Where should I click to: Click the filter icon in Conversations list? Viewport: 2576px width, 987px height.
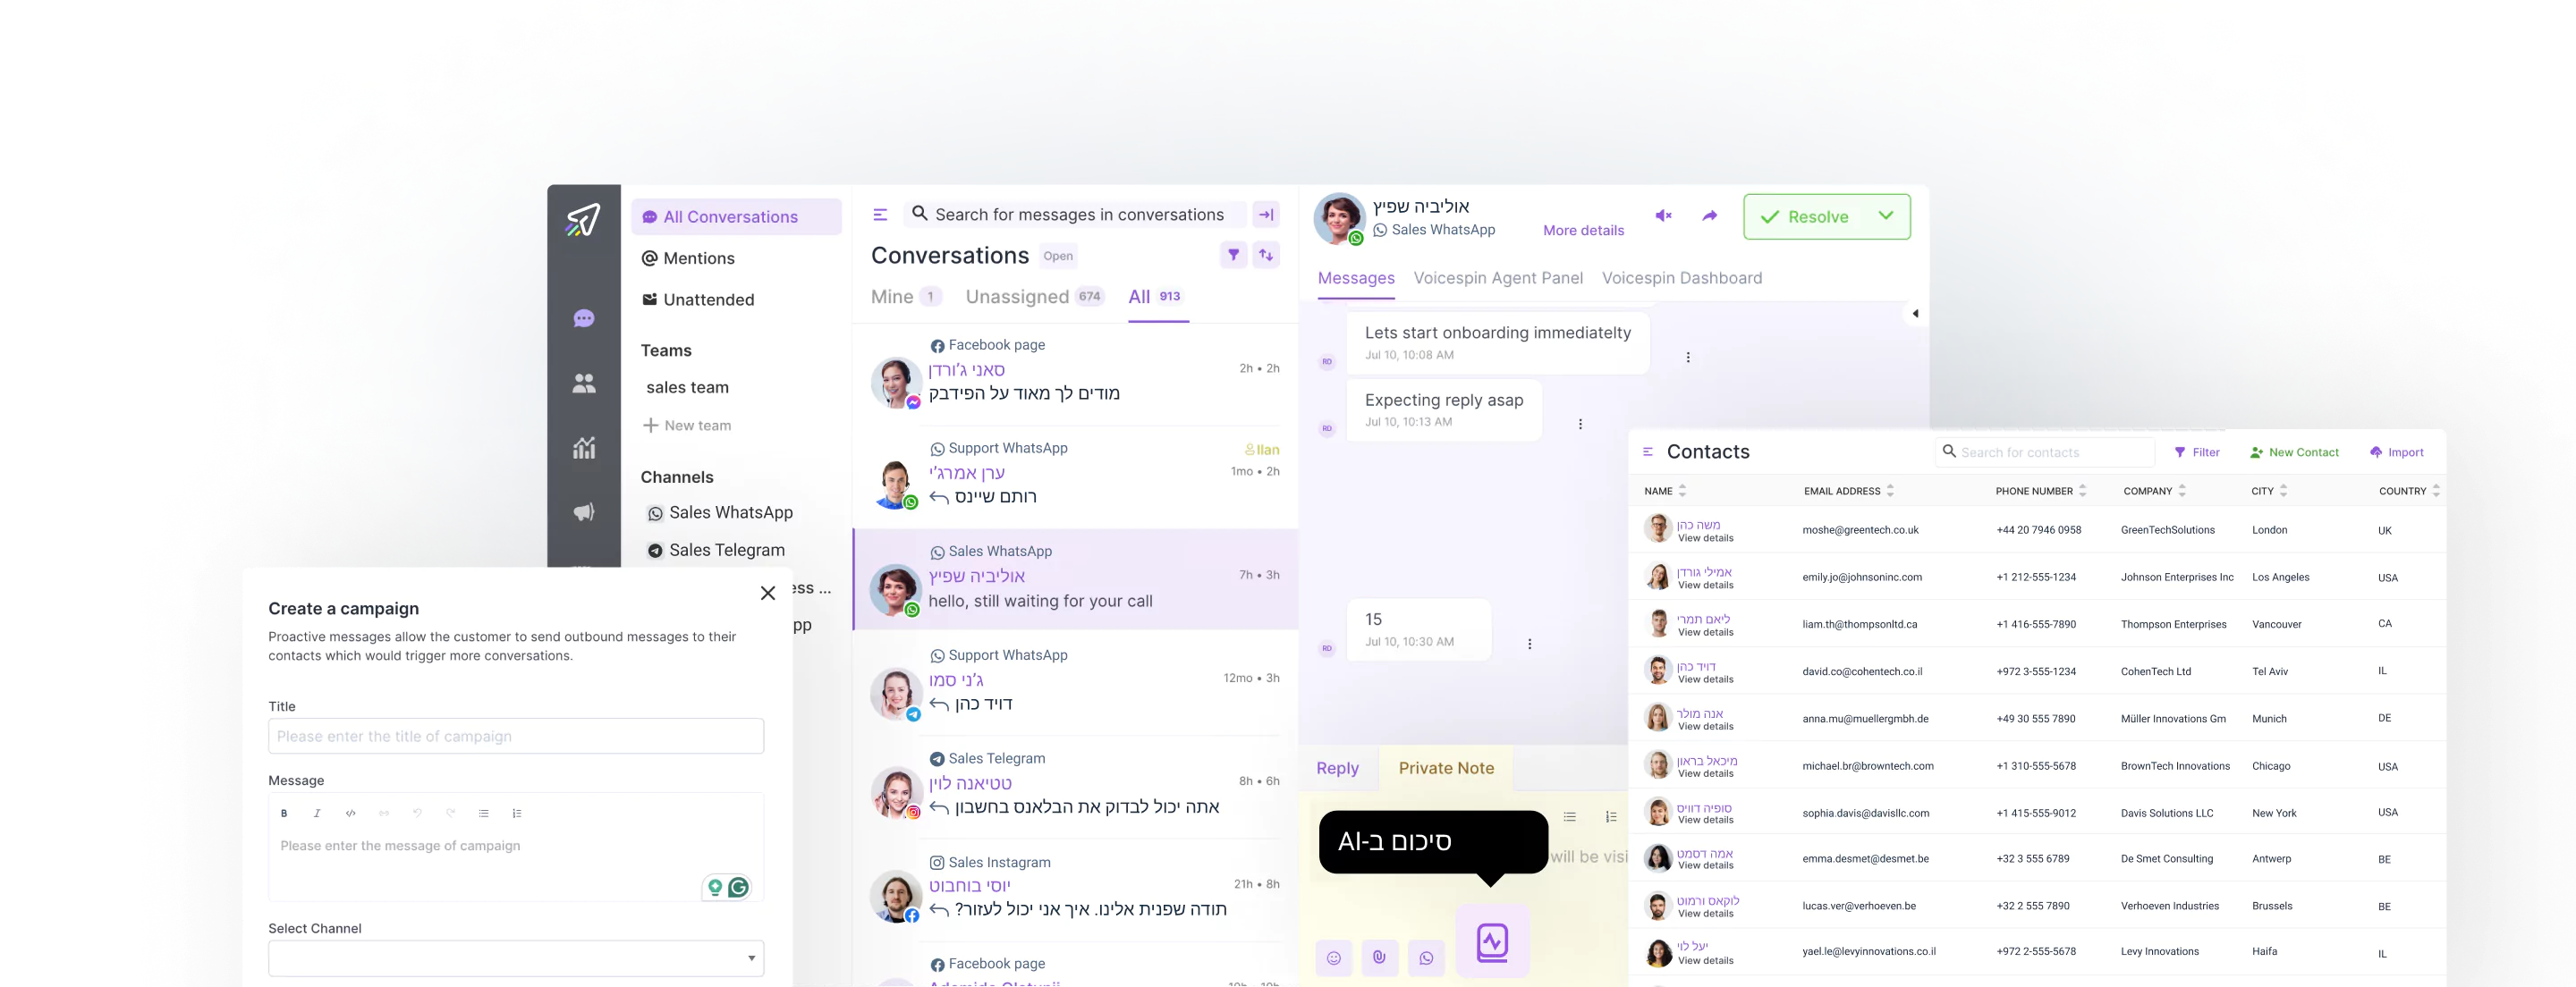pyautogui.click(x=1233, y=255)
